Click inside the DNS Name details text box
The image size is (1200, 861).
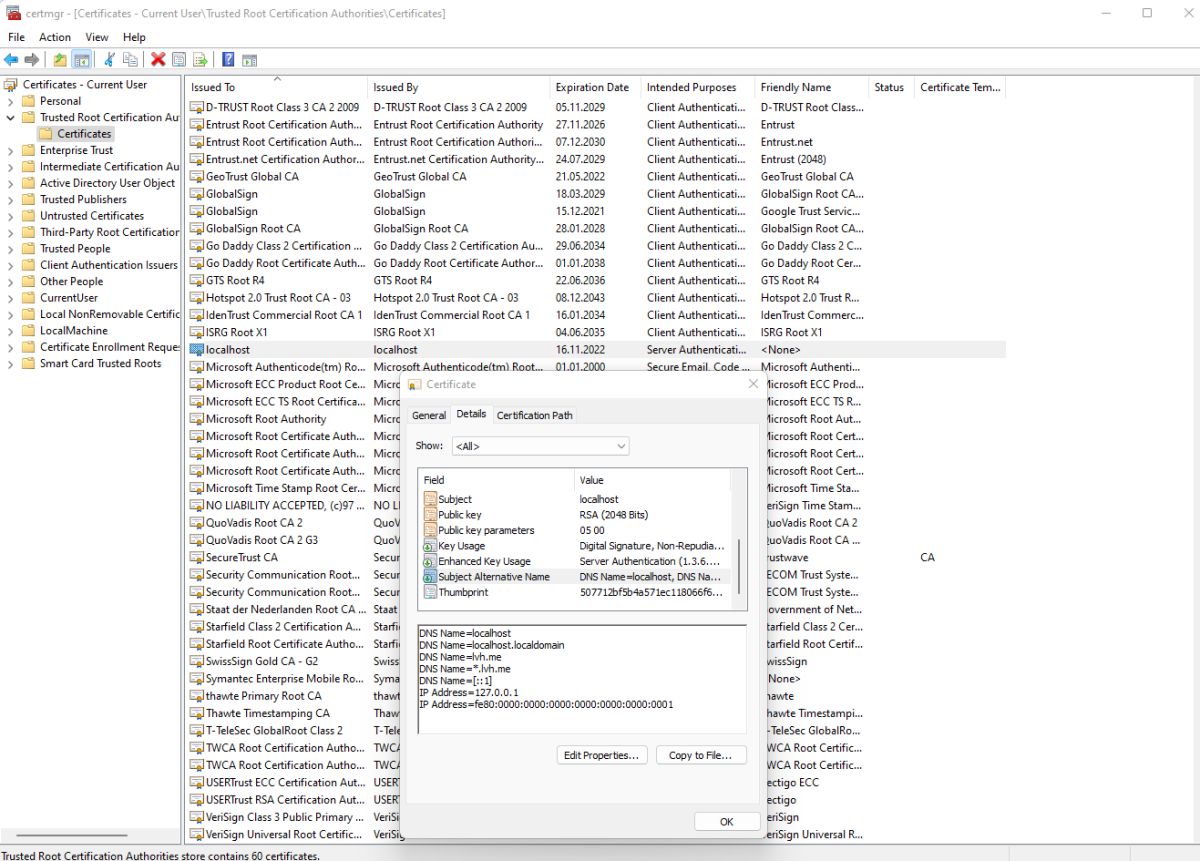[x=582, y=679]
